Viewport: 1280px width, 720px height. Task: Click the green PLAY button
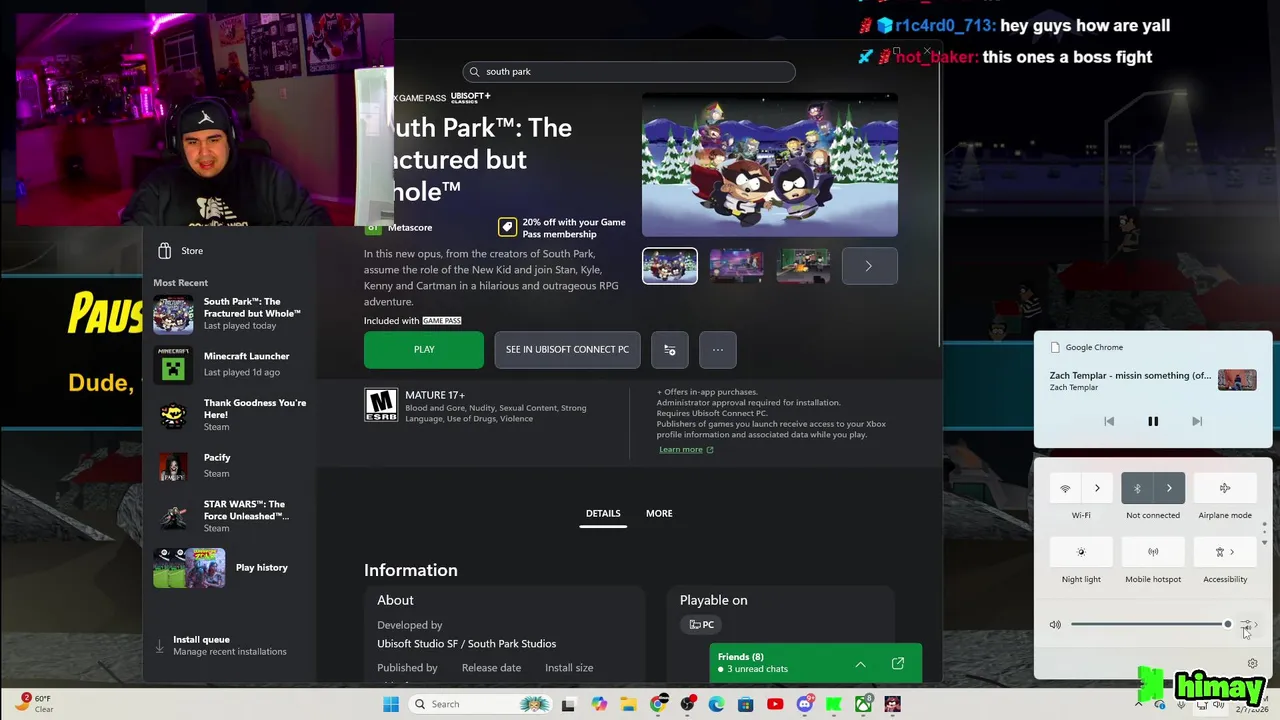tap(424, 350)
